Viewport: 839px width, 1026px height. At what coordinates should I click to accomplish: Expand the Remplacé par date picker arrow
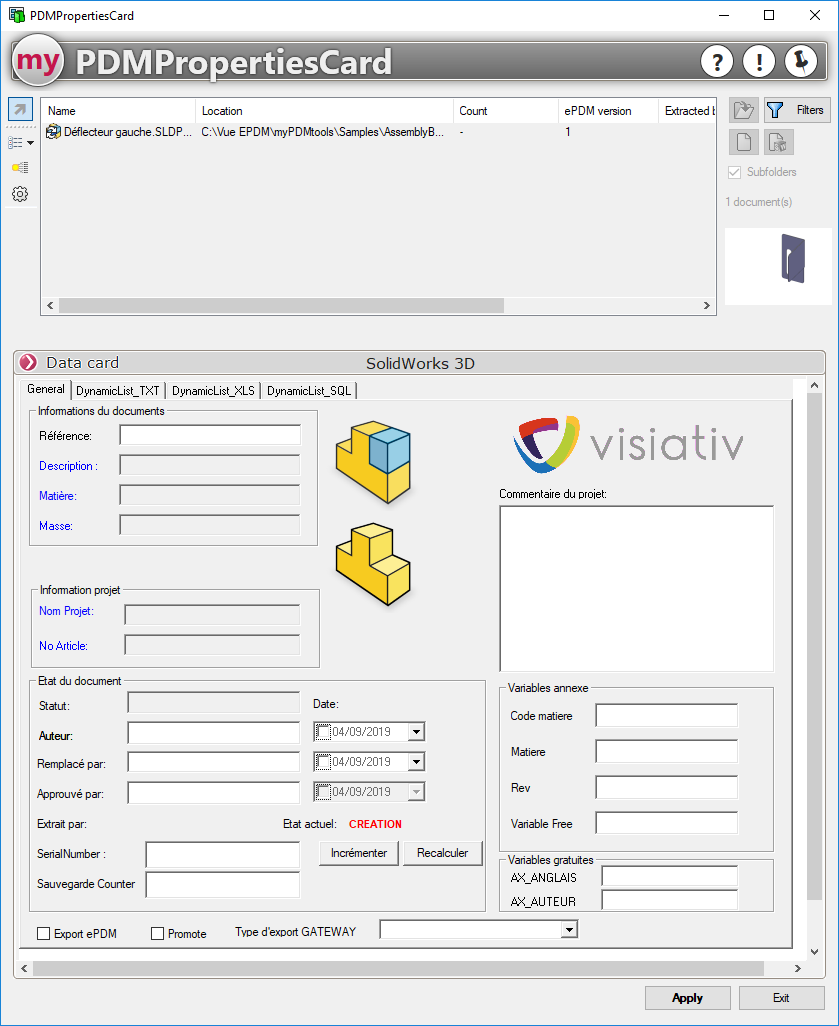coord(417,762)
